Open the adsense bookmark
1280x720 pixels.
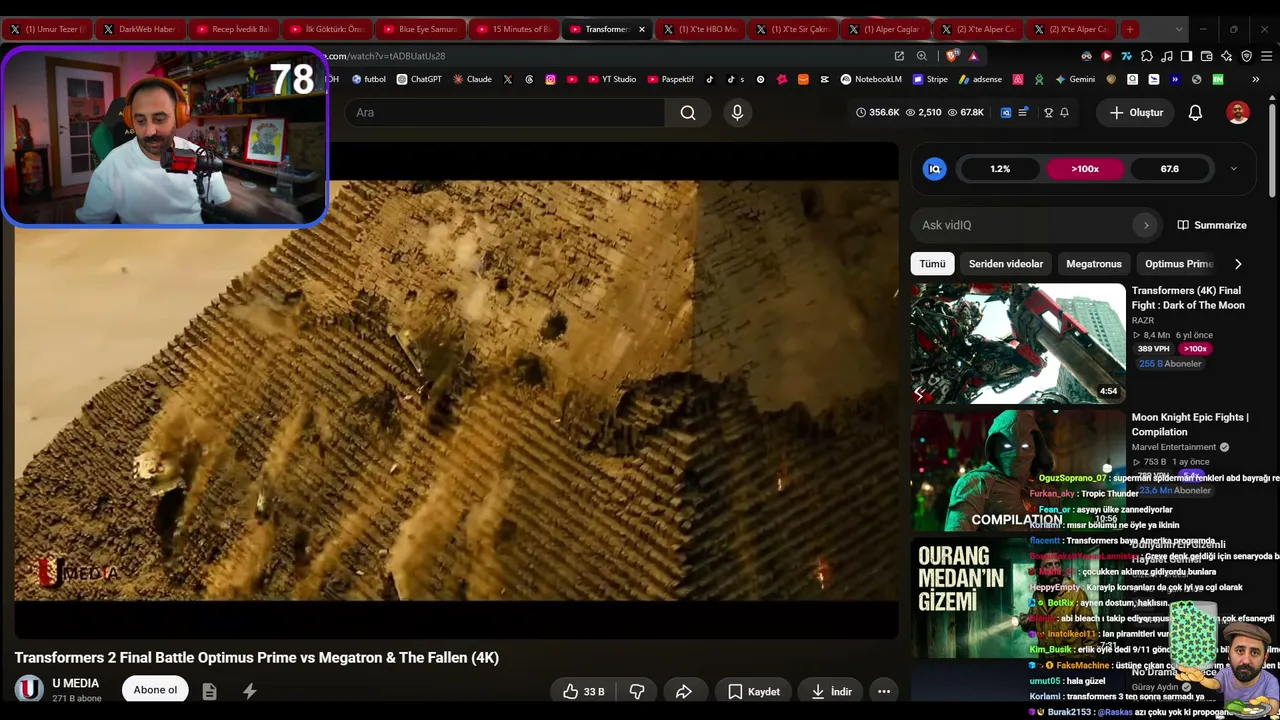point(980,79)
